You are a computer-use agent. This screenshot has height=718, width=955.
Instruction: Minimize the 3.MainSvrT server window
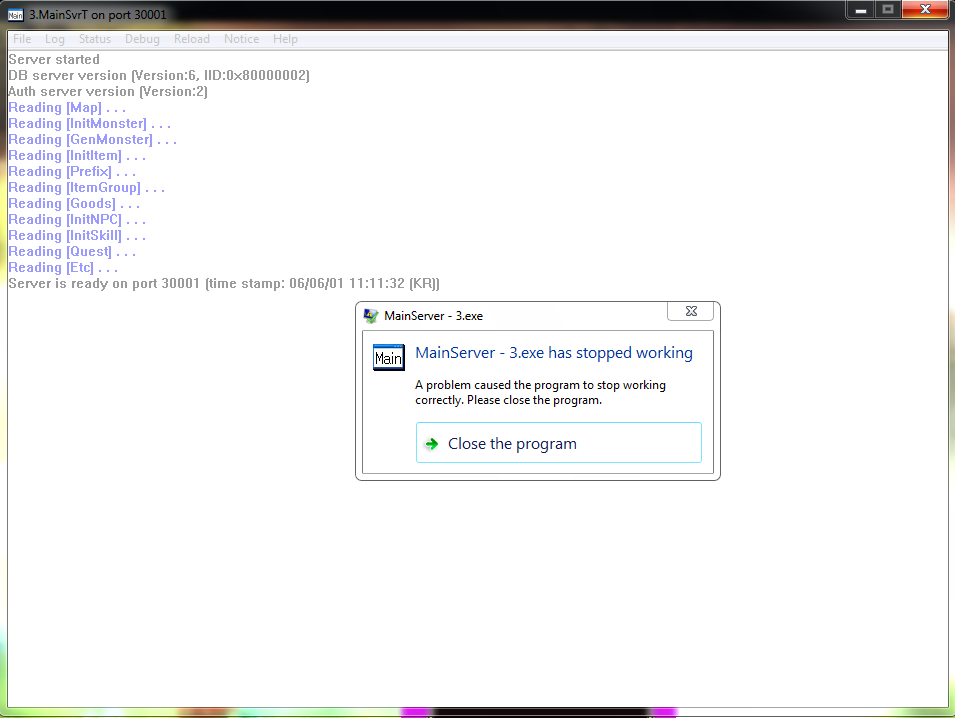click(x=860, y=10)
